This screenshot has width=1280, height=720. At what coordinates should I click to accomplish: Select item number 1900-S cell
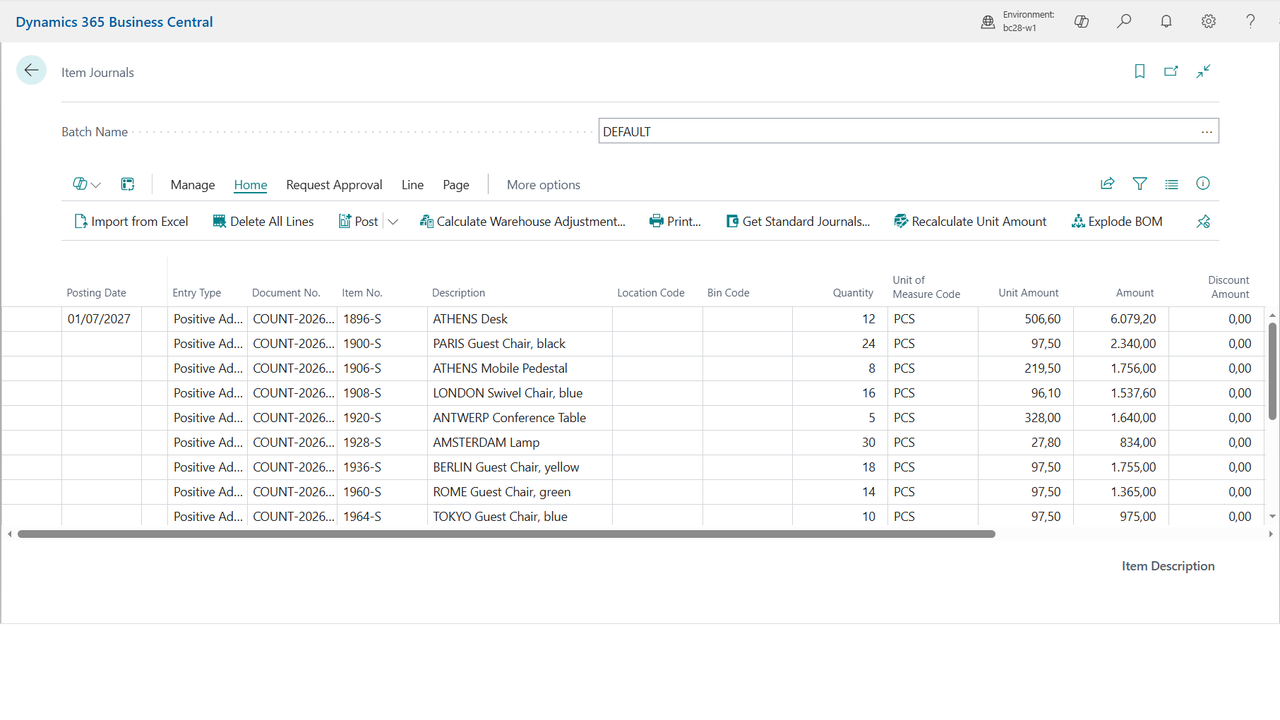click(382, 344)
